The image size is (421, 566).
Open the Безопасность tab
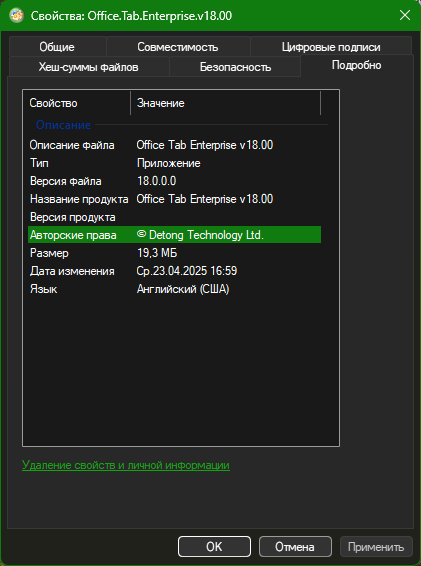(235, 67)
